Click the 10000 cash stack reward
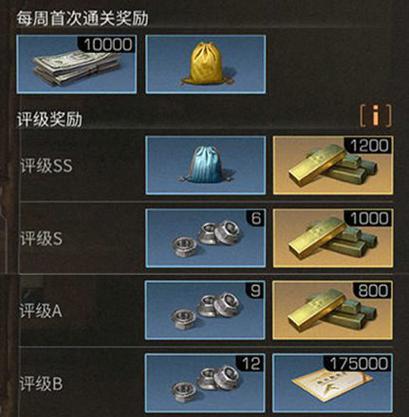Screen dimensions: 409x417 [76, 64]
